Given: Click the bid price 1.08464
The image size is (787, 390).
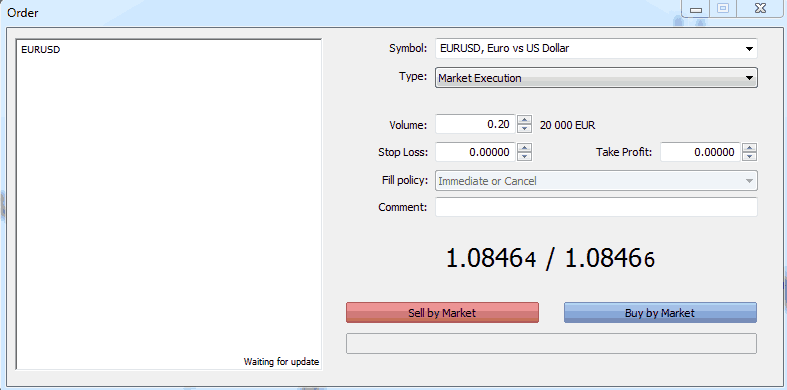Looking at the screenshot, I should click(x=491, y=258).
